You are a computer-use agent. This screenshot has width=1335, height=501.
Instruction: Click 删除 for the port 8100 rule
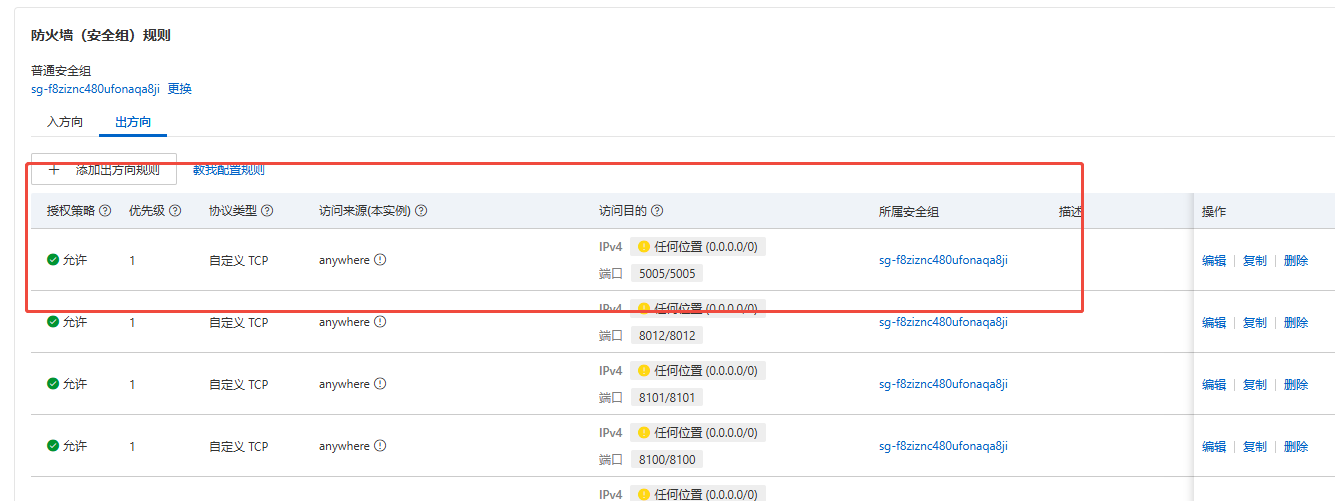tap(1296, 446)
